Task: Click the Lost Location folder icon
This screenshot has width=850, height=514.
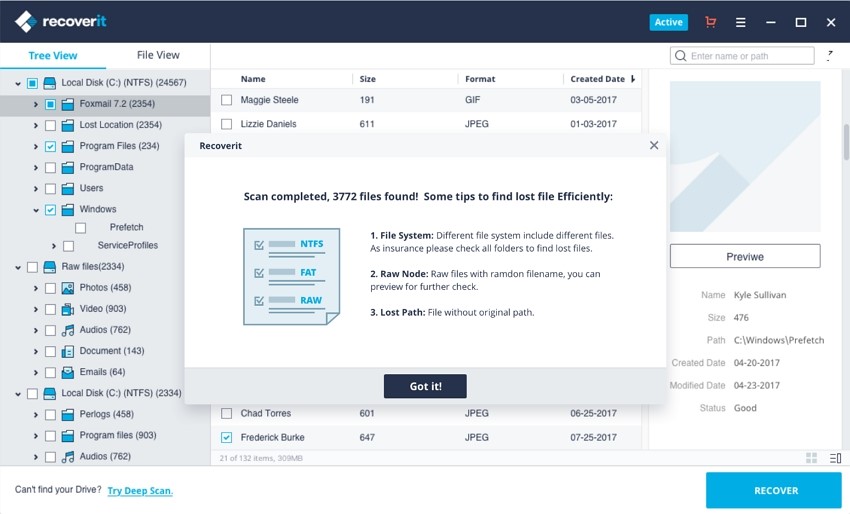Action: [x=68, y=125]
